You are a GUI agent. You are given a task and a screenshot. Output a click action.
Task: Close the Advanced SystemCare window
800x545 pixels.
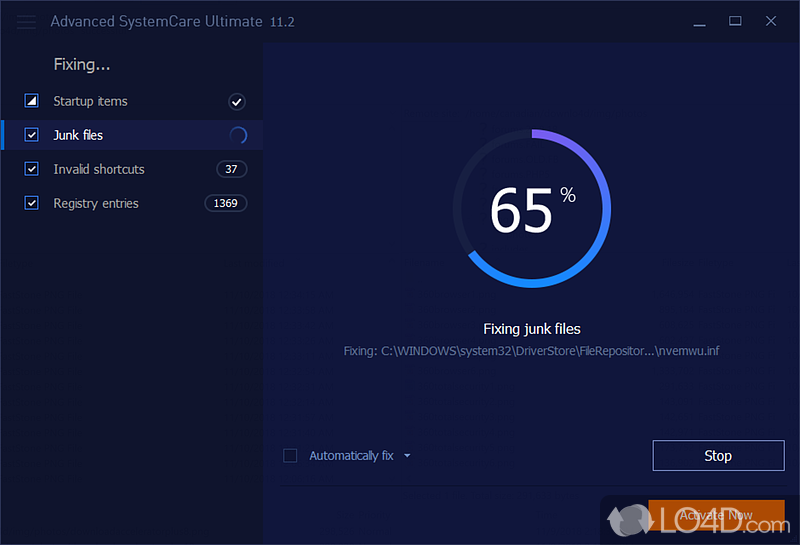(x=771, y=21)
